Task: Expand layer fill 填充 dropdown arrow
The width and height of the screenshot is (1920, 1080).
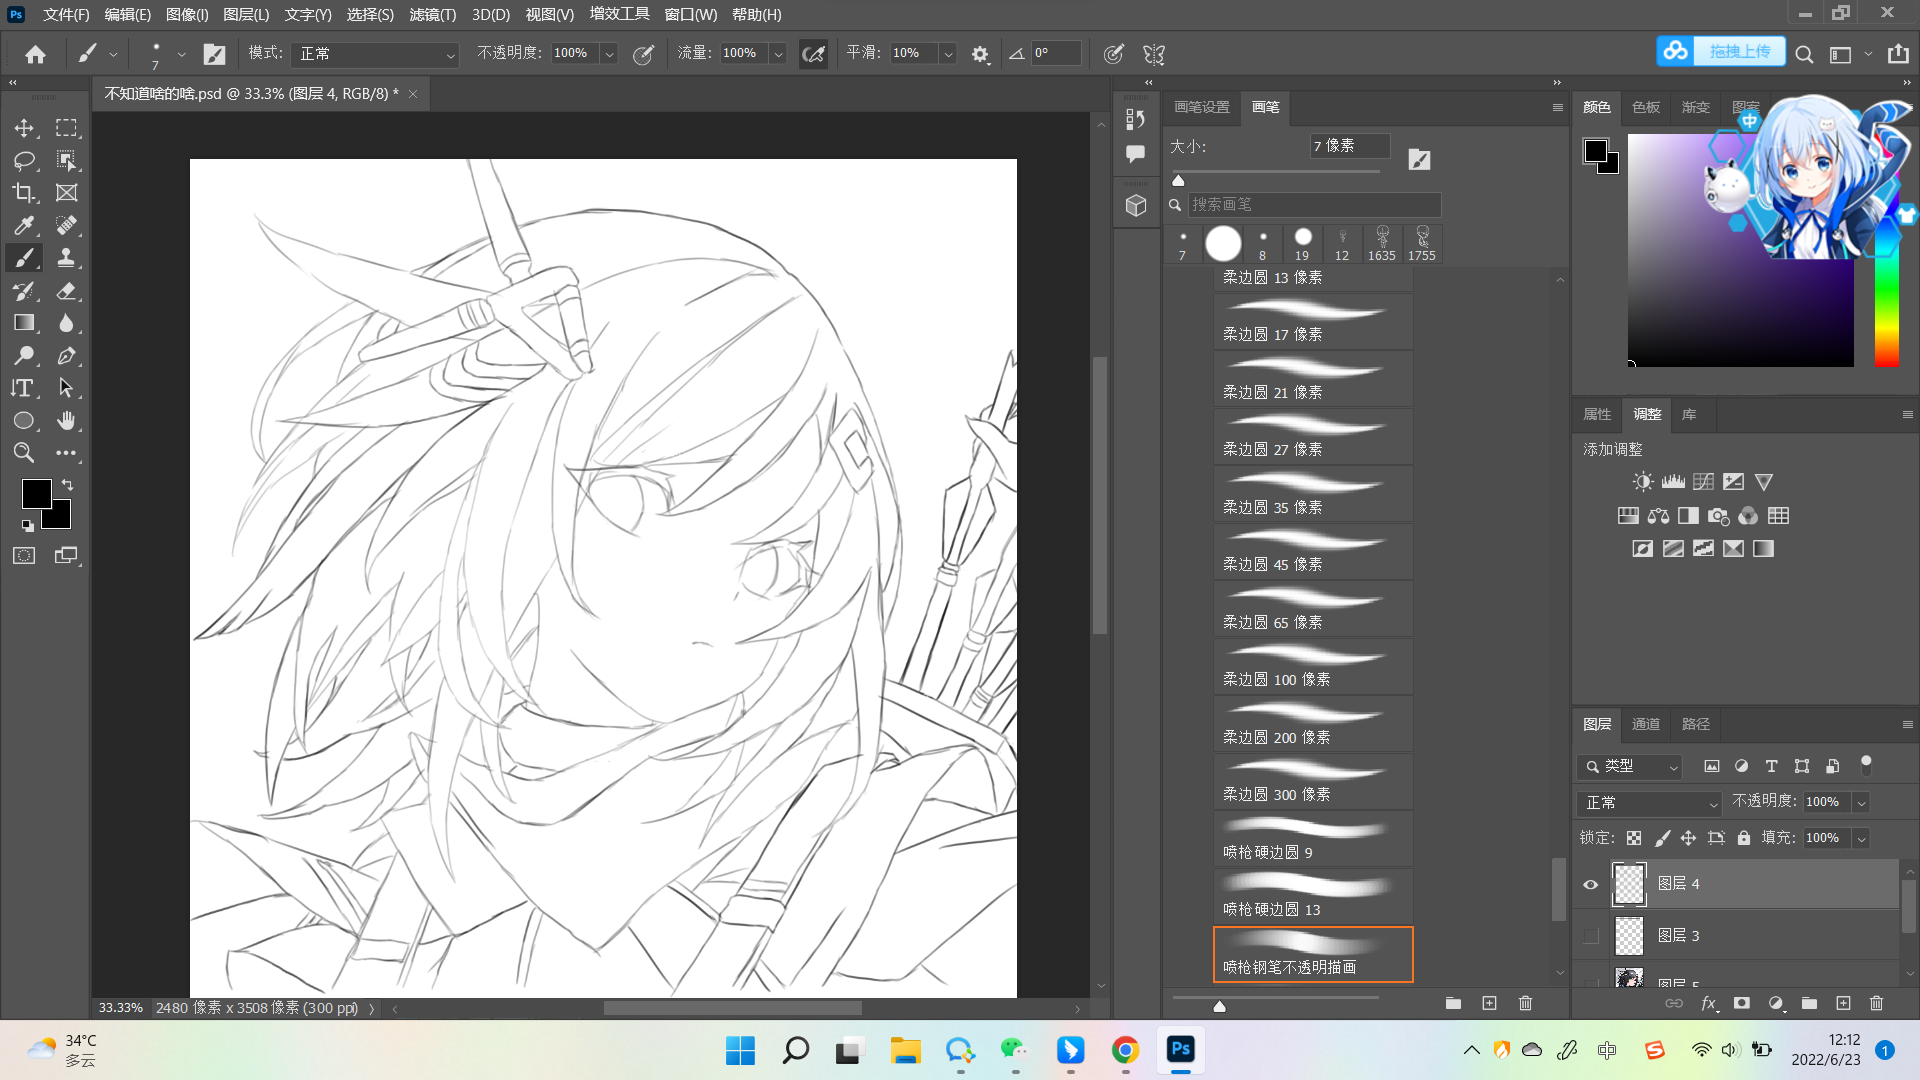Action: tap(1861, 838)
